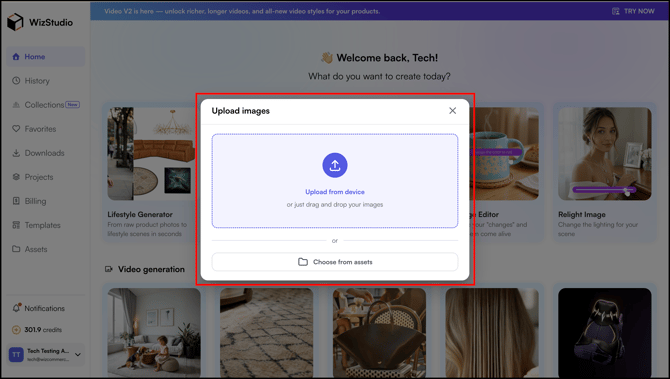
Task: Open the Lifestyle Generator card thumbnail
Action: pos(151,153)
